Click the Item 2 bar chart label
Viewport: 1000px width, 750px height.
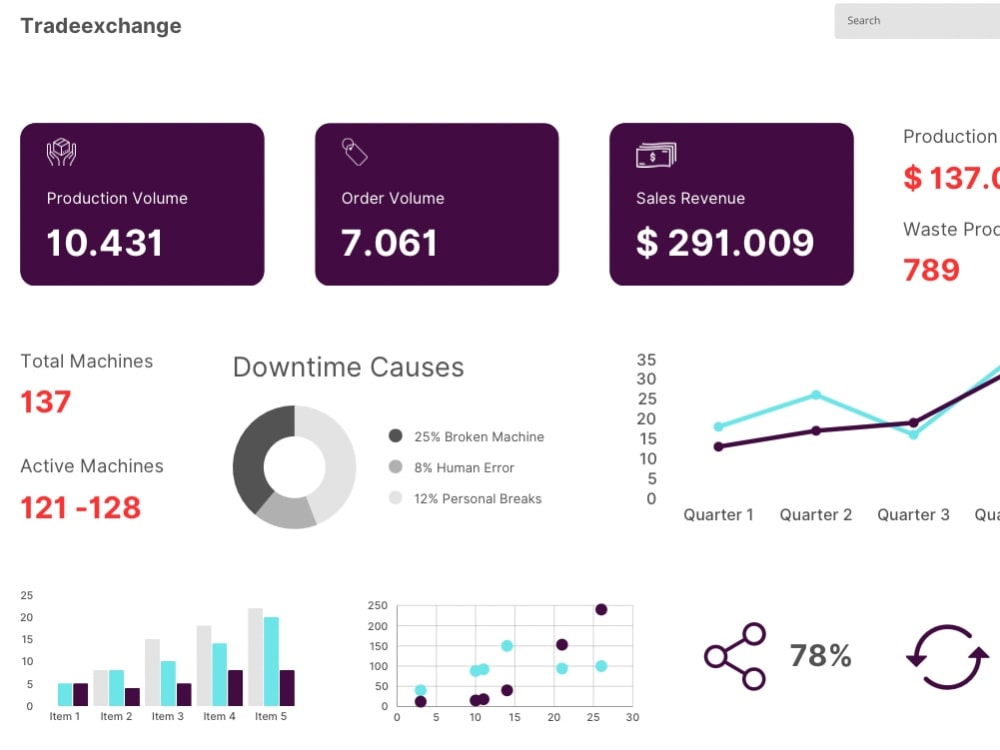click(x=116, y=717)
